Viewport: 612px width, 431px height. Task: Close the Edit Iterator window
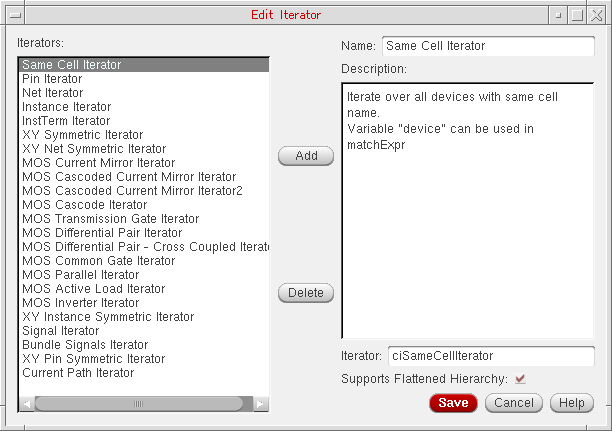pos(596,15)
